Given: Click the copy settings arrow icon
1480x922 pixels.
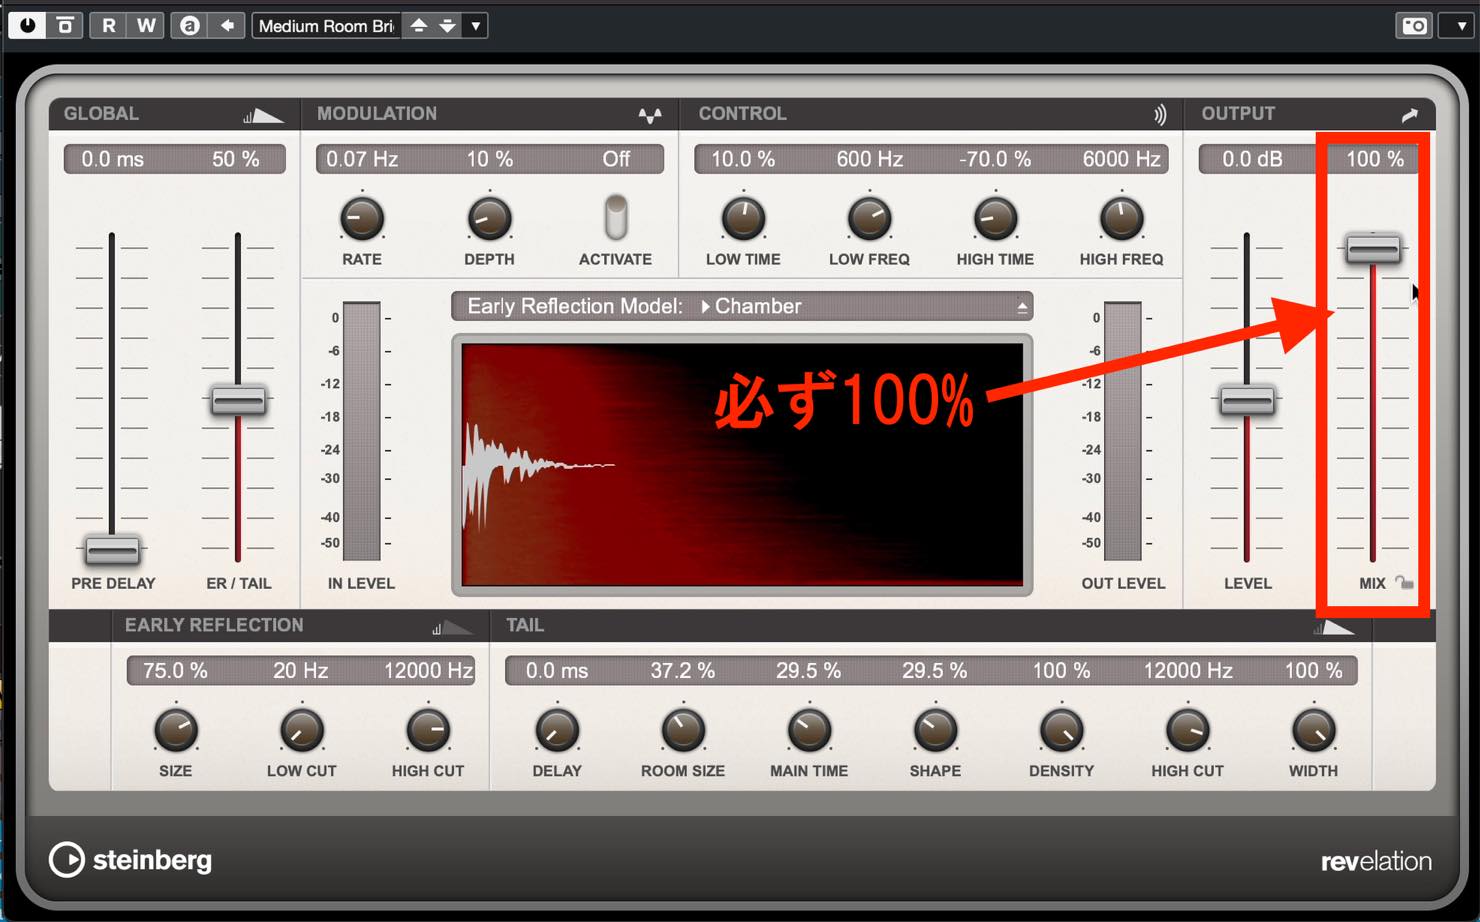Looking at the screenshot, I should pos(227,25).
